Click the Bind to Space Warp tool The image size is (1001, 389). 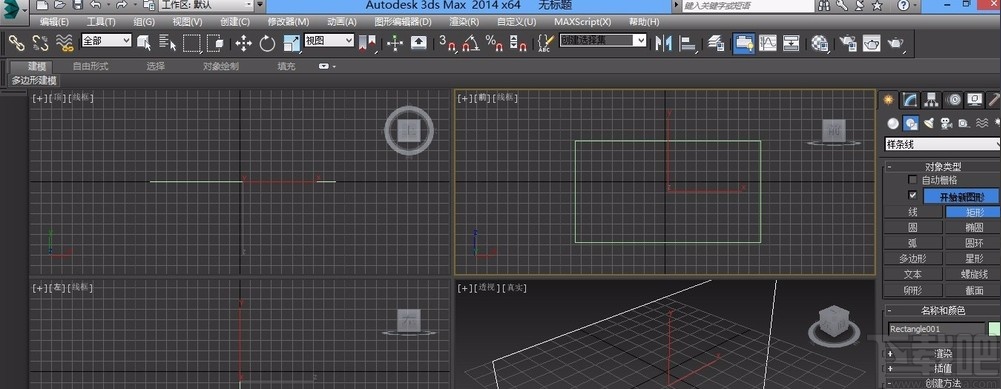(x=64, y=43)
